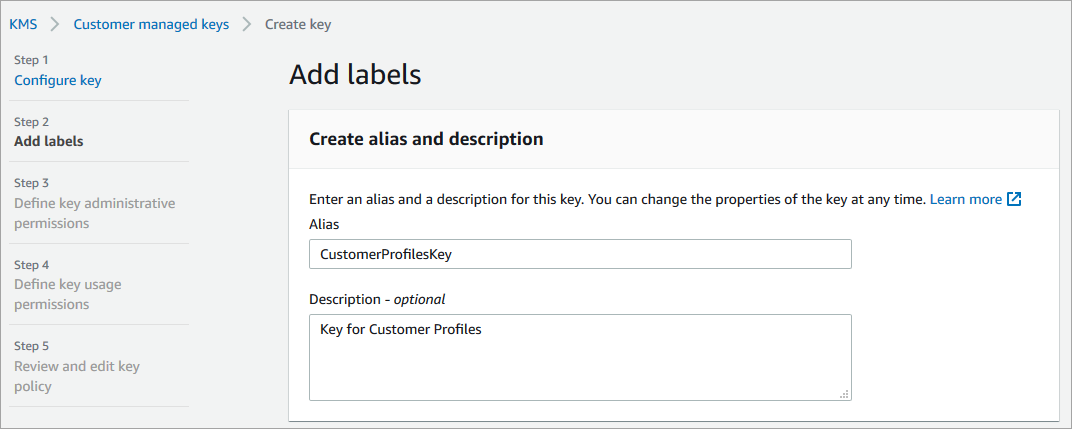This screenshot has width=1072, height=429.
Task: Click external link icon beside Learn more
Action: pos(1014,199)
